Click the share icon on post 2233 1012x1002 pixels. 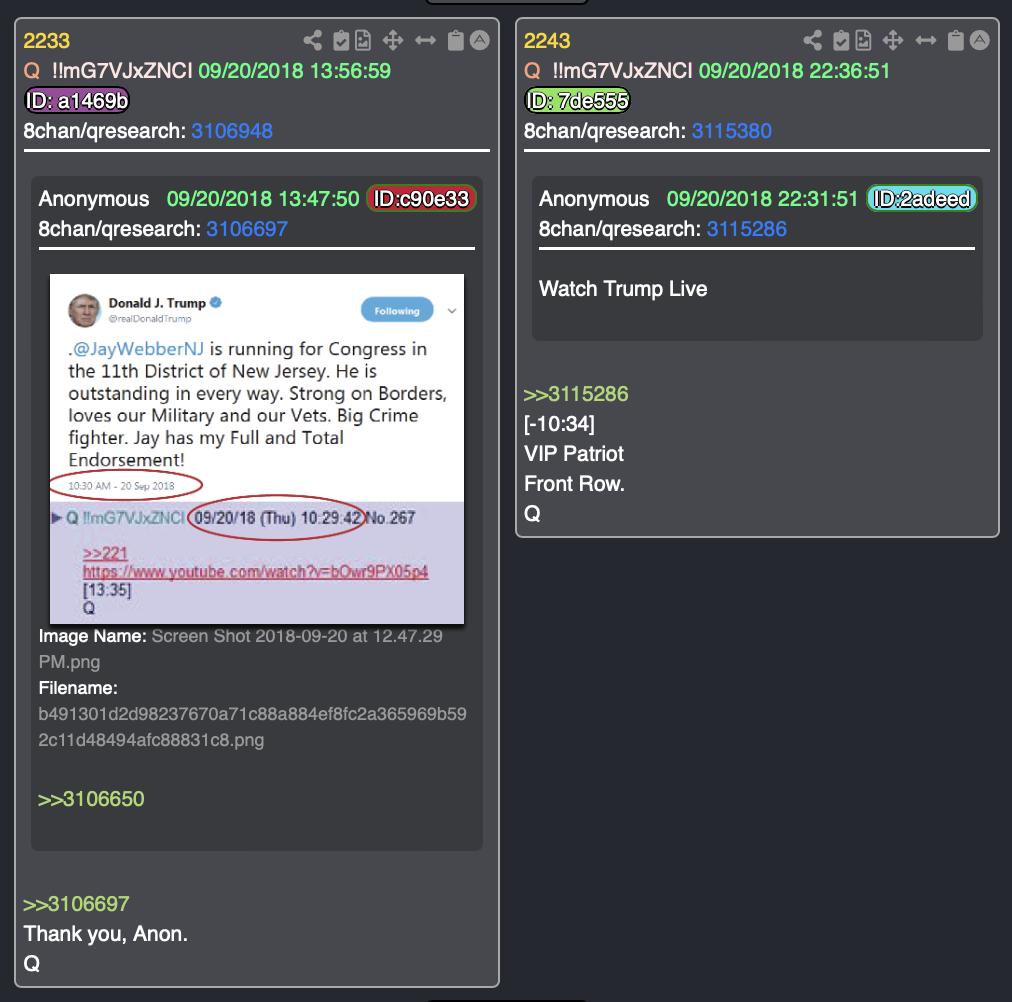tap(313, 41)
